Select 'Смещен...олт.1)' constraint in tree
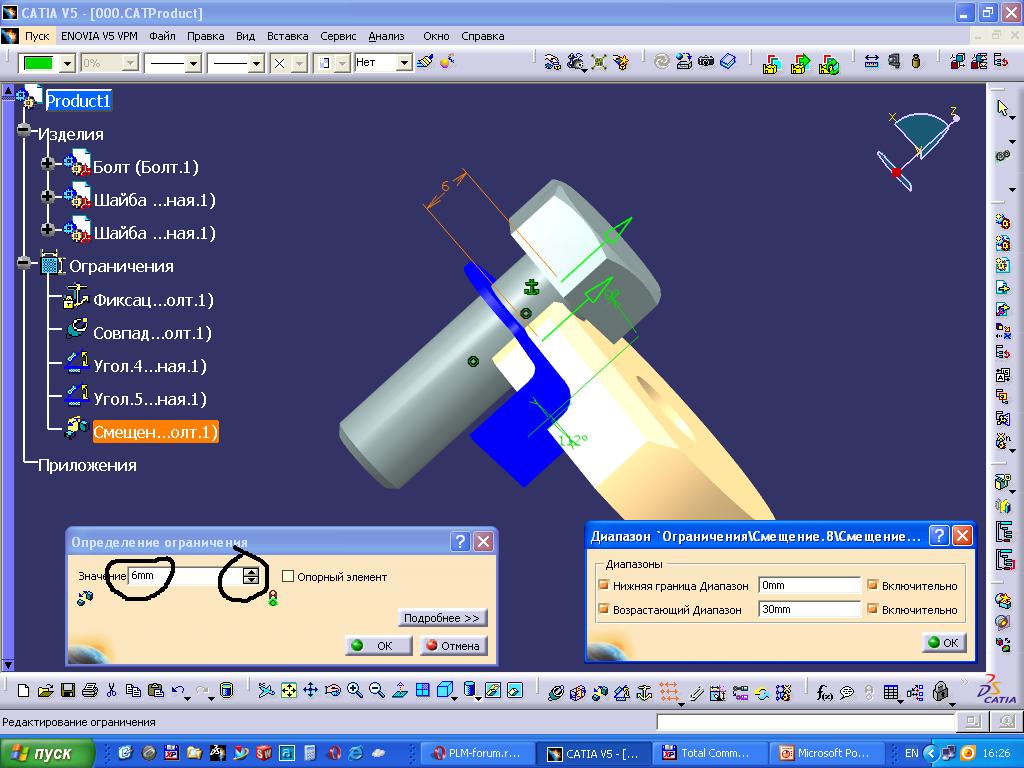 click(x=155, y=432)
